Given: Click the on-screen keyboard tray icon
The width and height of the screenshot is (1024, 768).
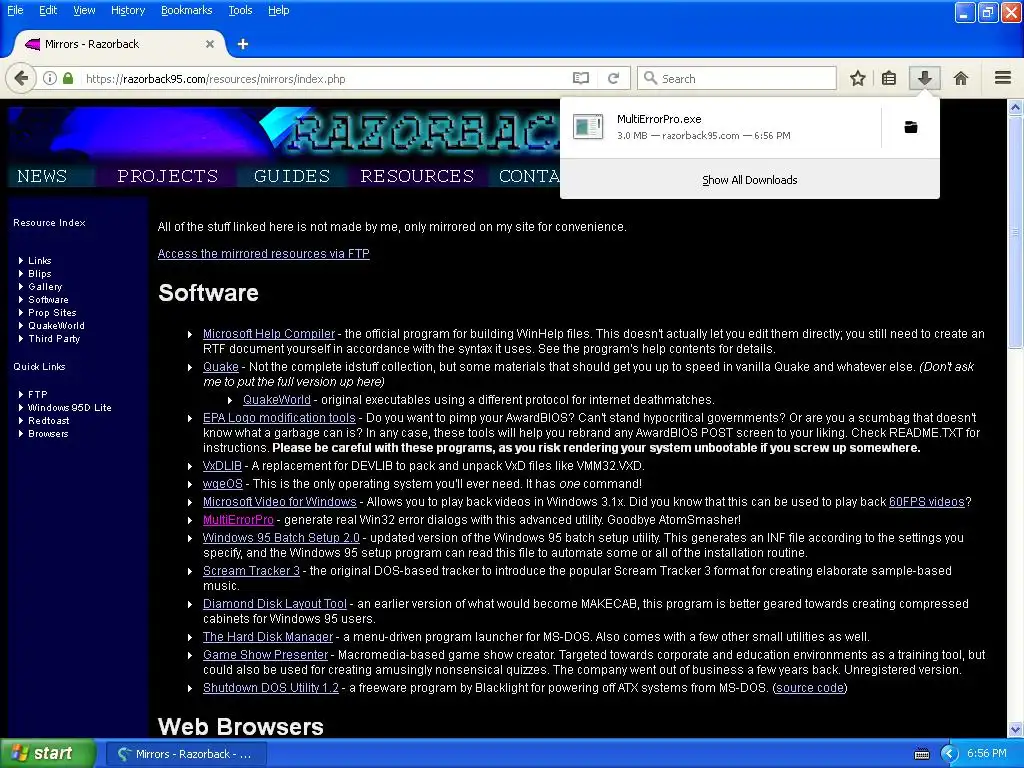Looking at the screenshot, I should pyautogui.click(x=921, y=754).
